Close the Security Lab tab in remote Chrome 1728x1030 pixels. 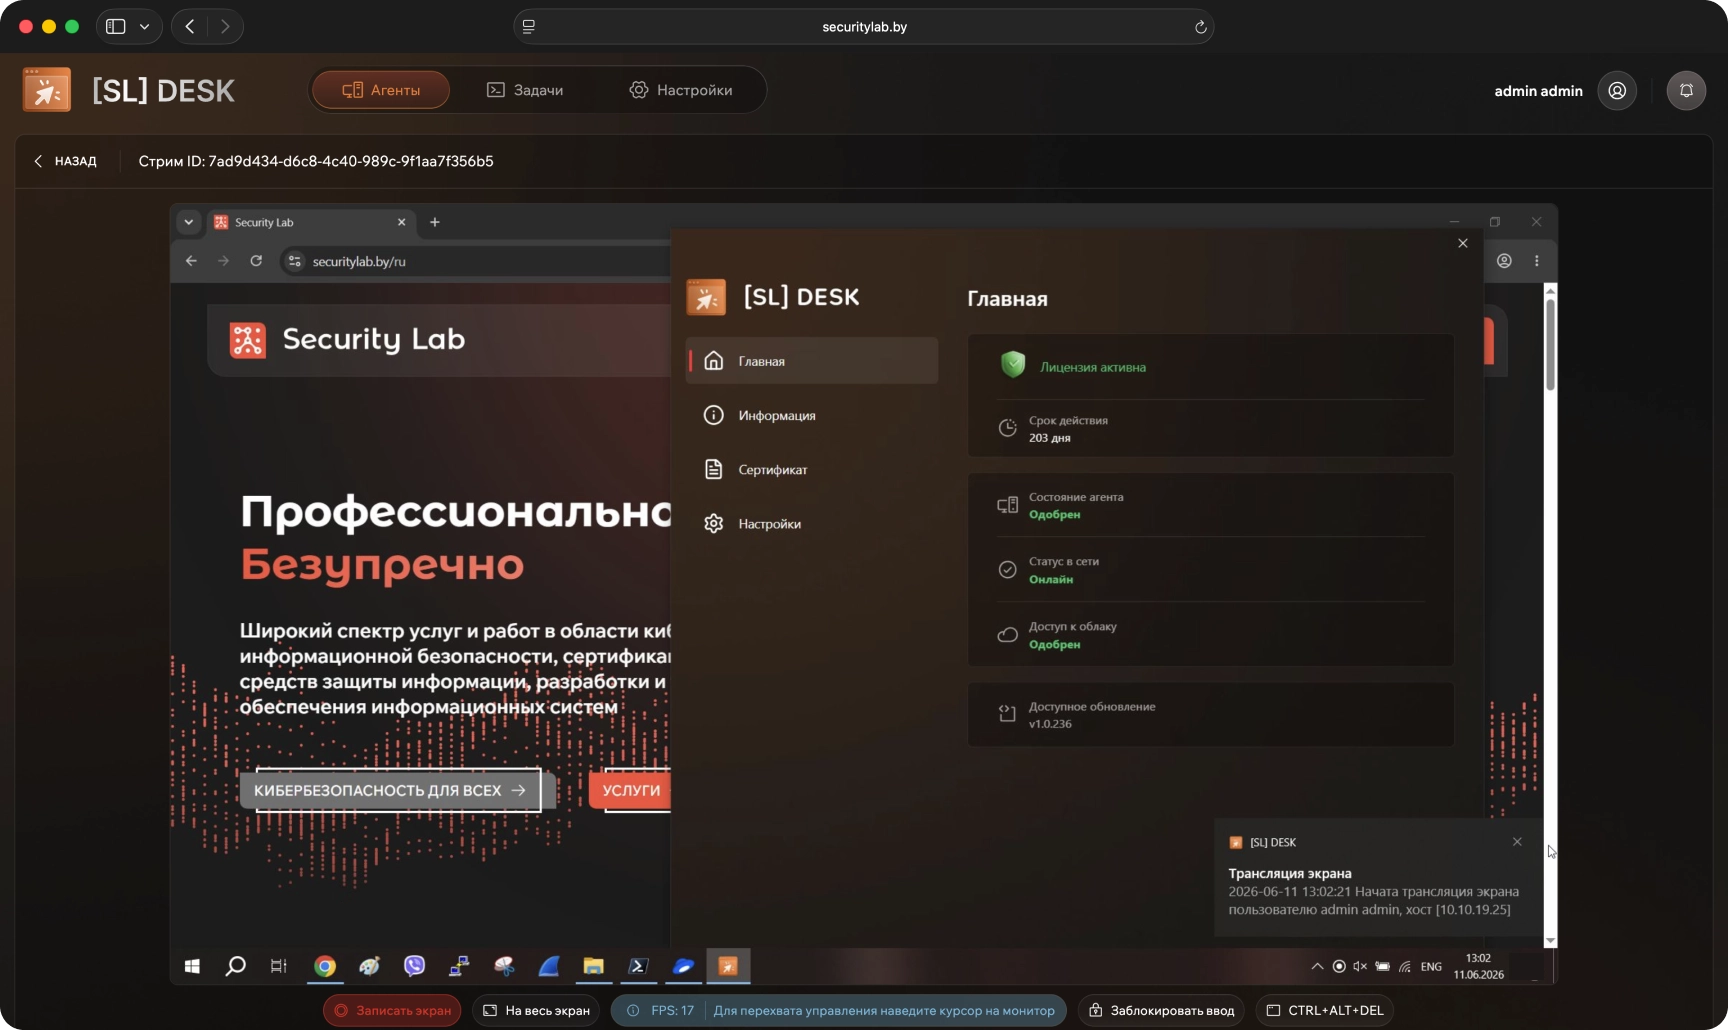coord(401,222)
